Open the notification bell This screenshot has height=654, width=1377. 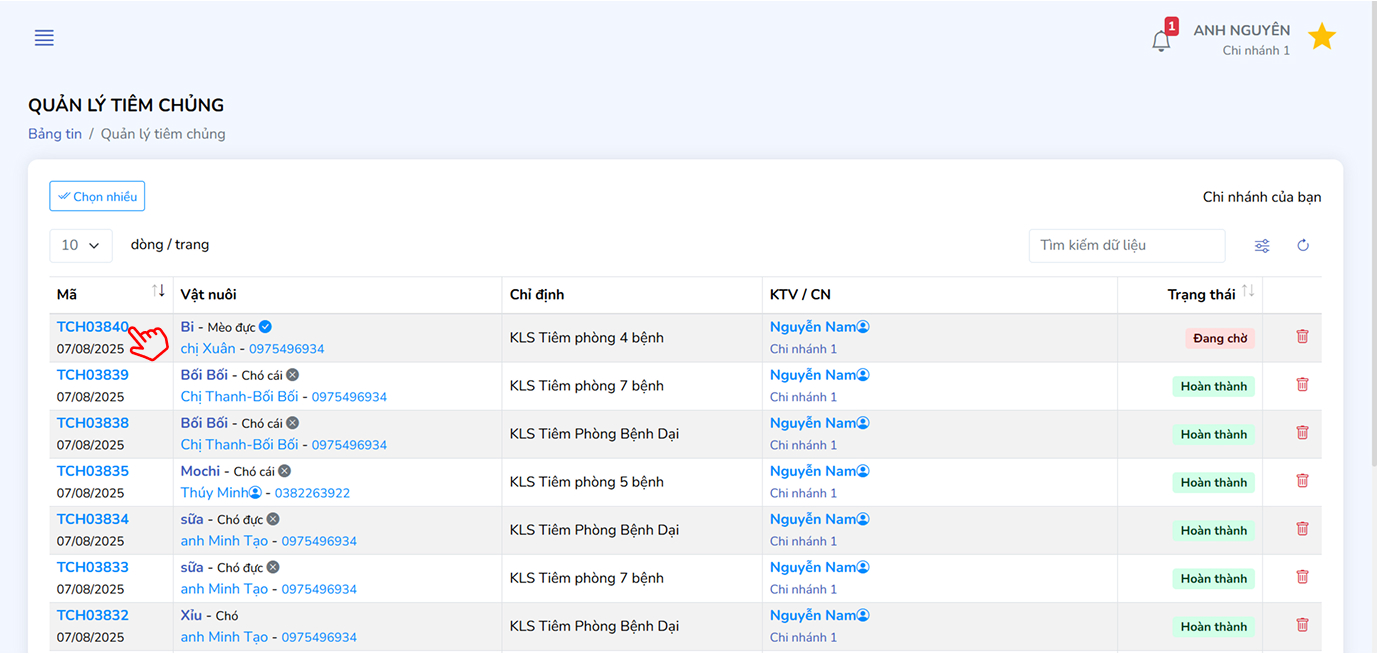[x=1161, y=40]
